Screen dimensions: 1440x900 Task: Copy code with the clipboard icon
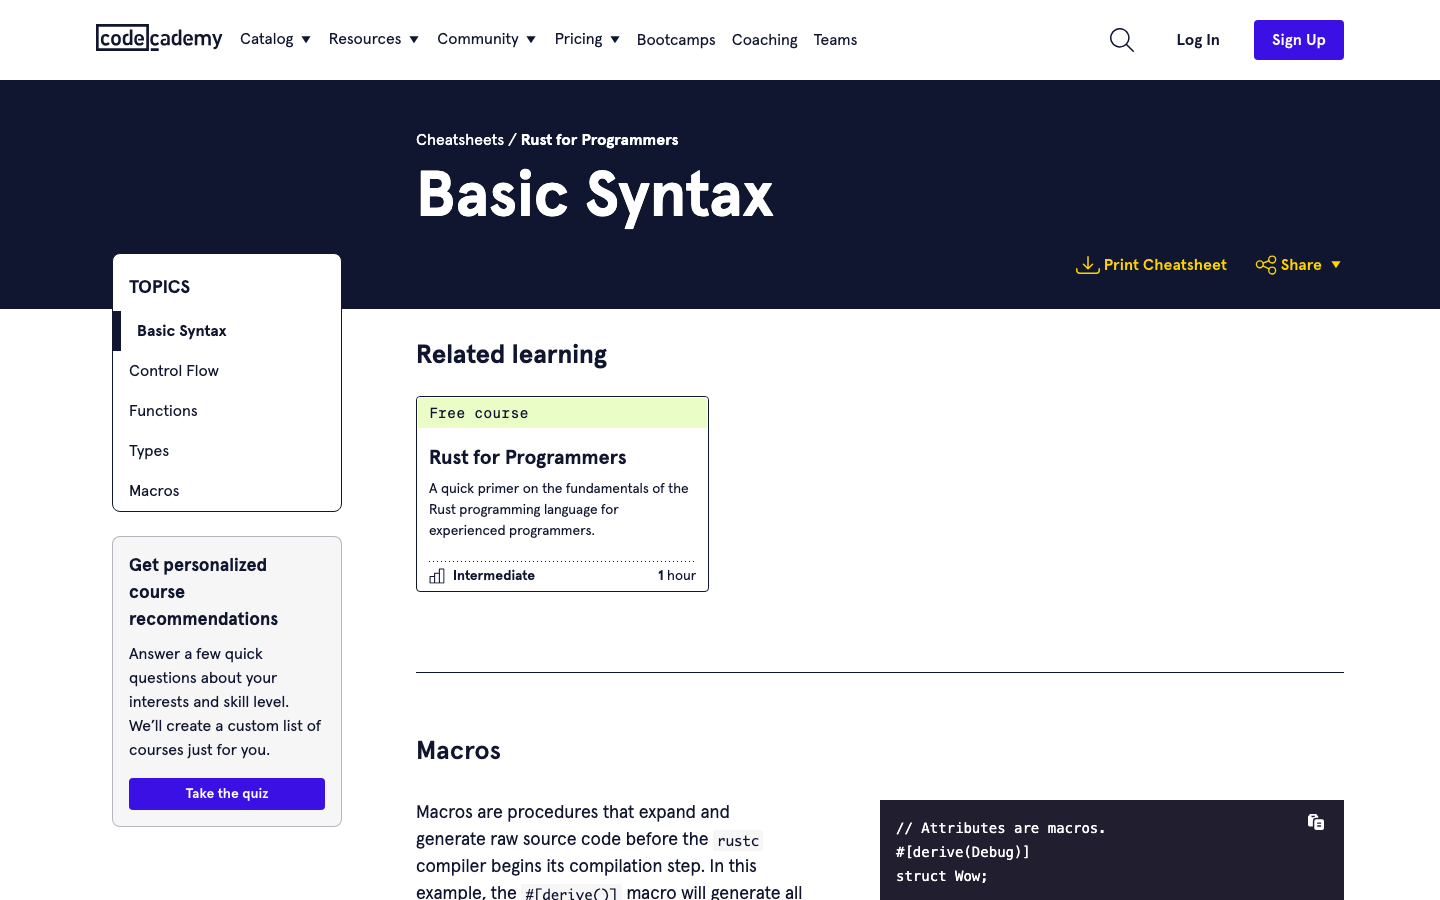tap(1316, 822)
